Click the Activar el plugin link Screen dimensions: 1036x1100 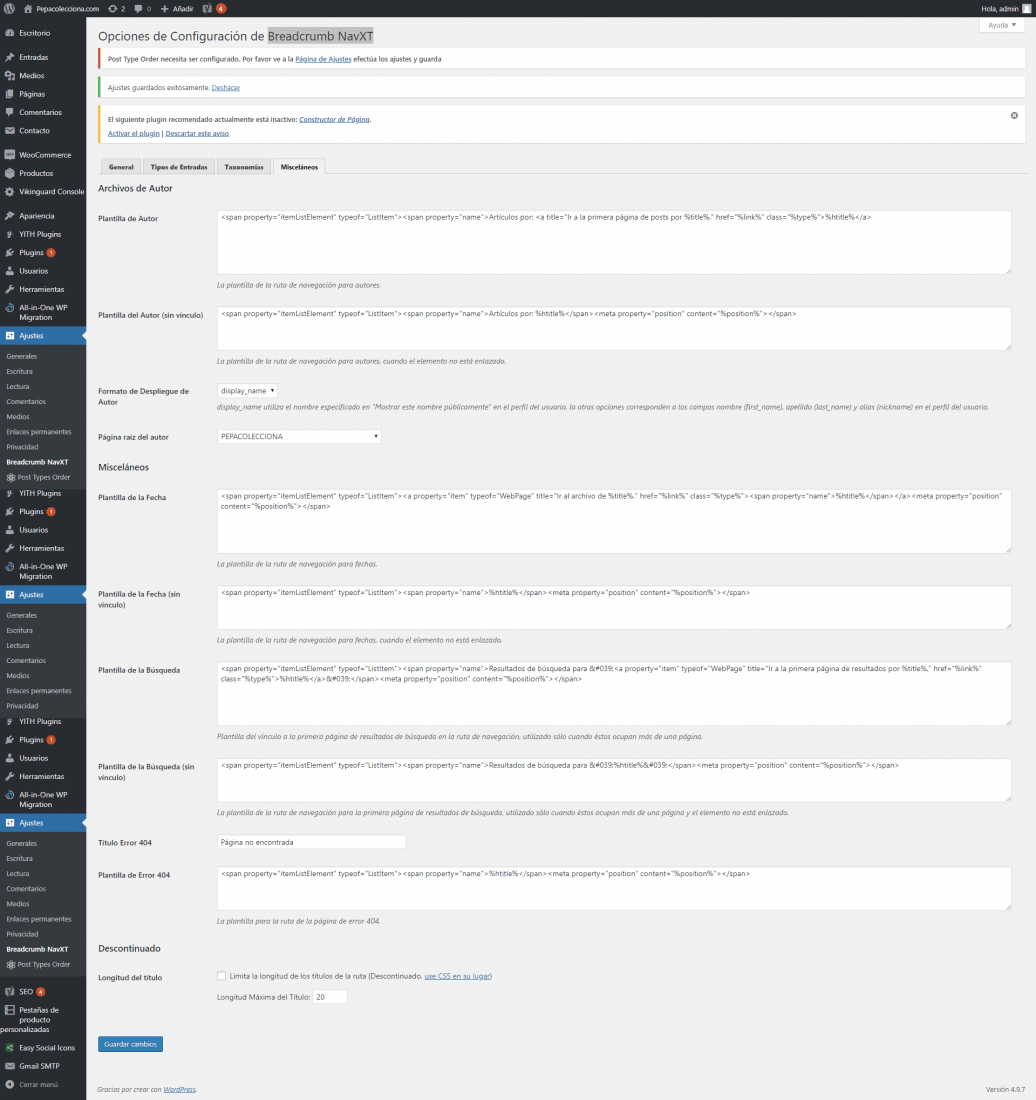click(x=133, y=133)
